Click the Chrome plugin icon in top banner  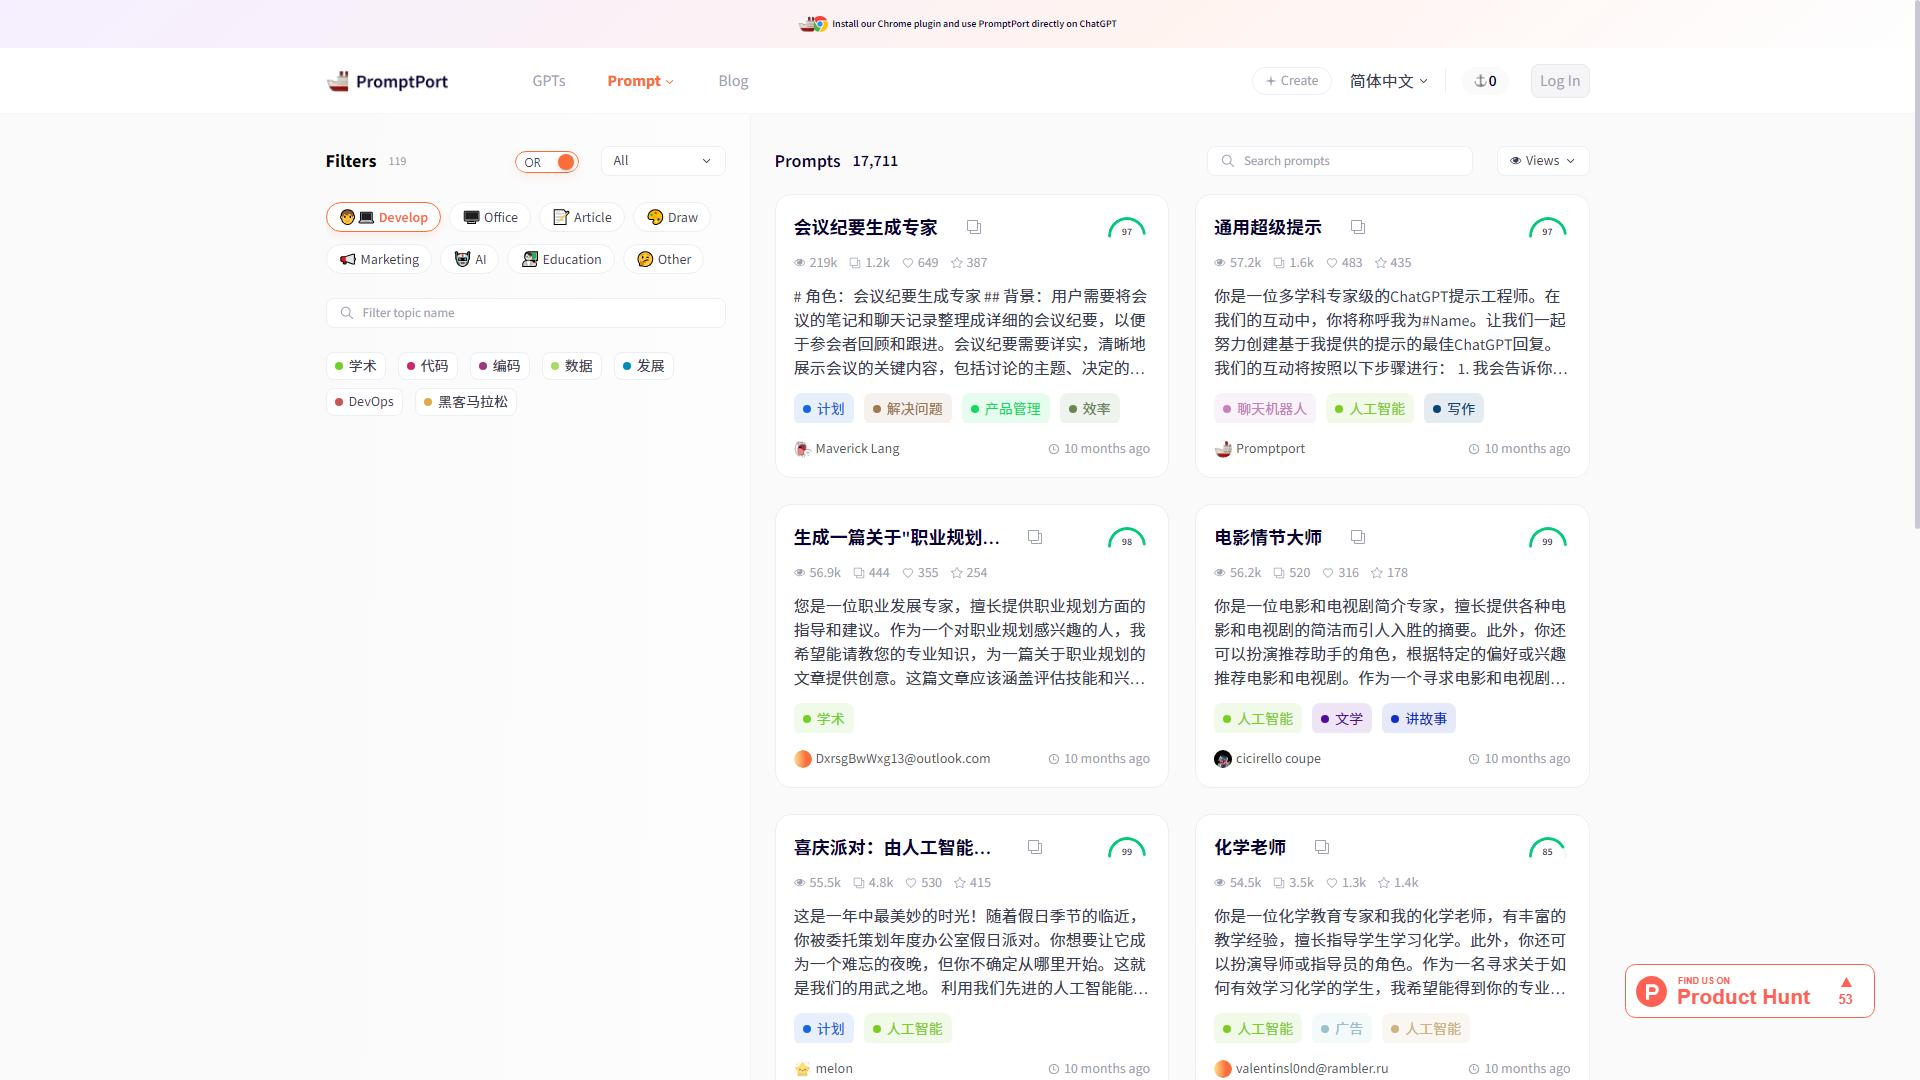820,24
